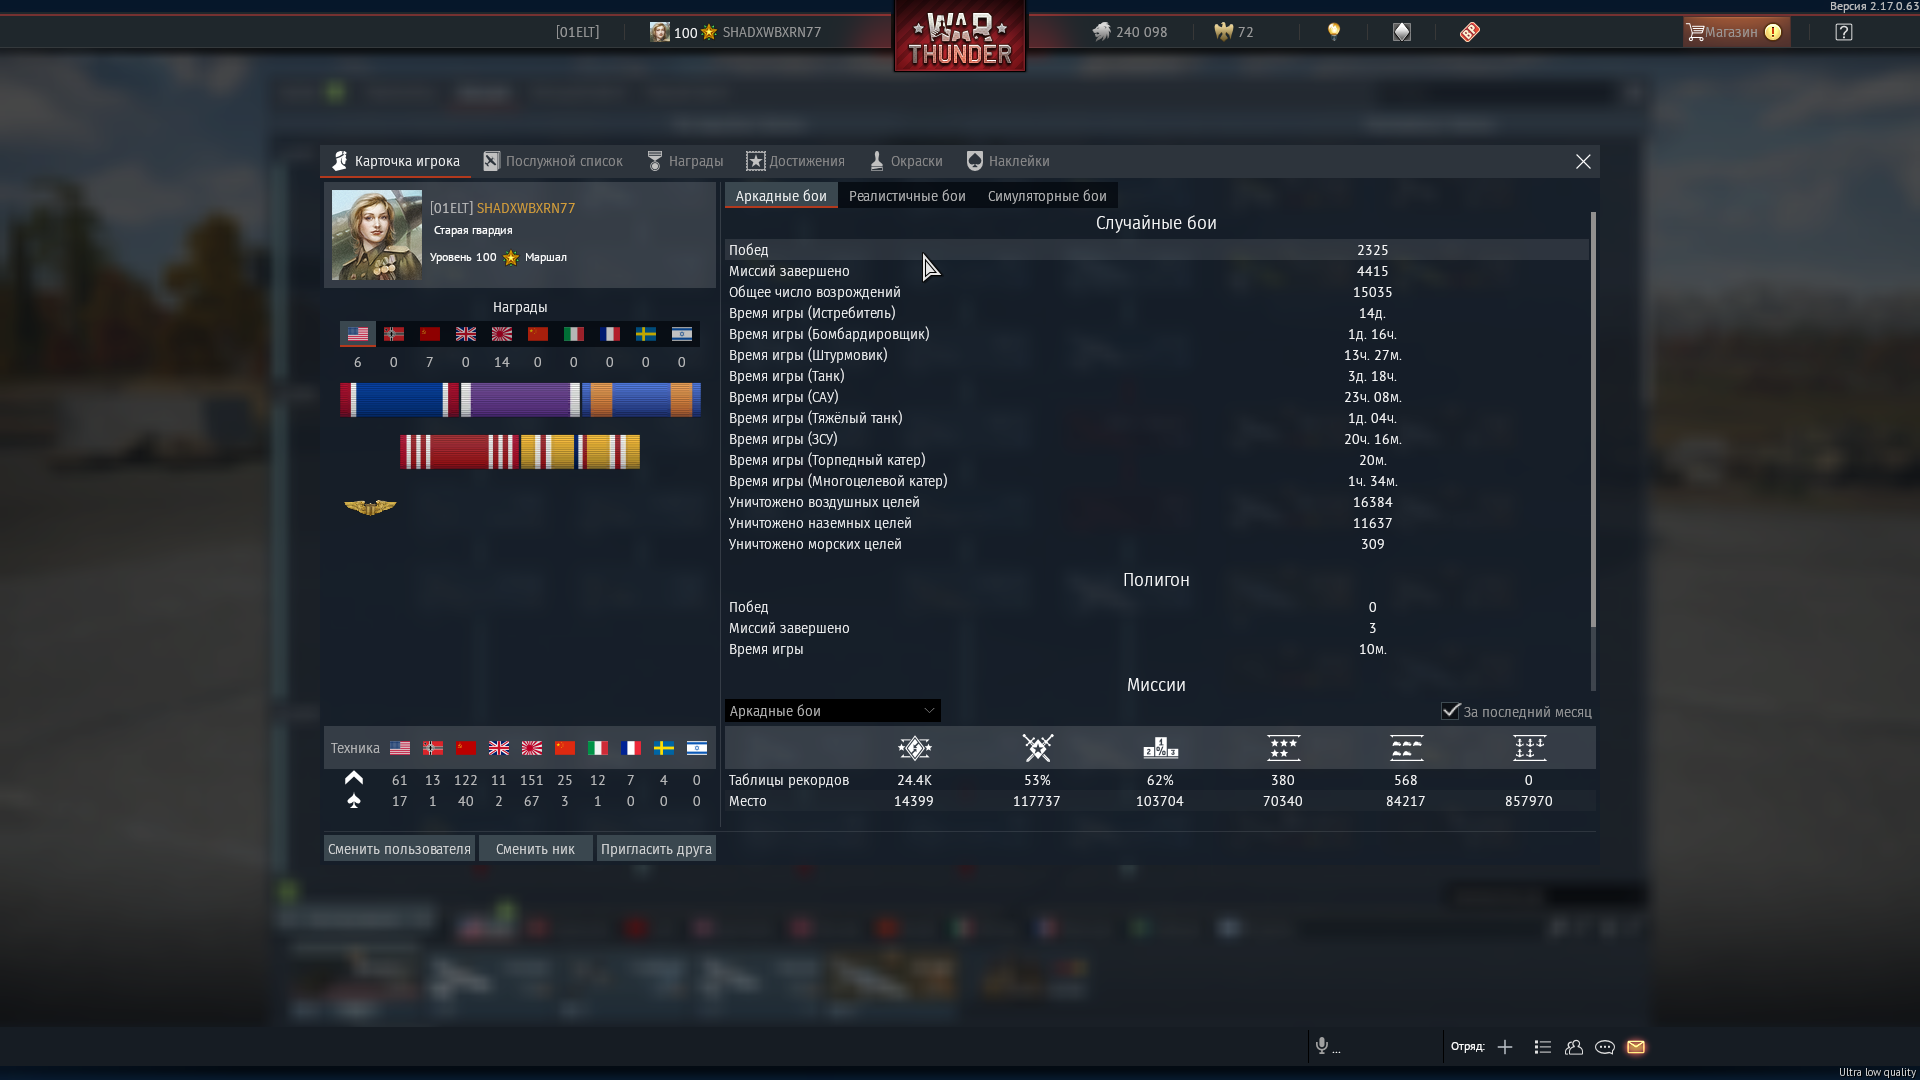This screenshot has width=1920, height=1080.
Task: Select Симуляторные бои statistics tab
Action: pyautogui.click(x=1047, y=196)
